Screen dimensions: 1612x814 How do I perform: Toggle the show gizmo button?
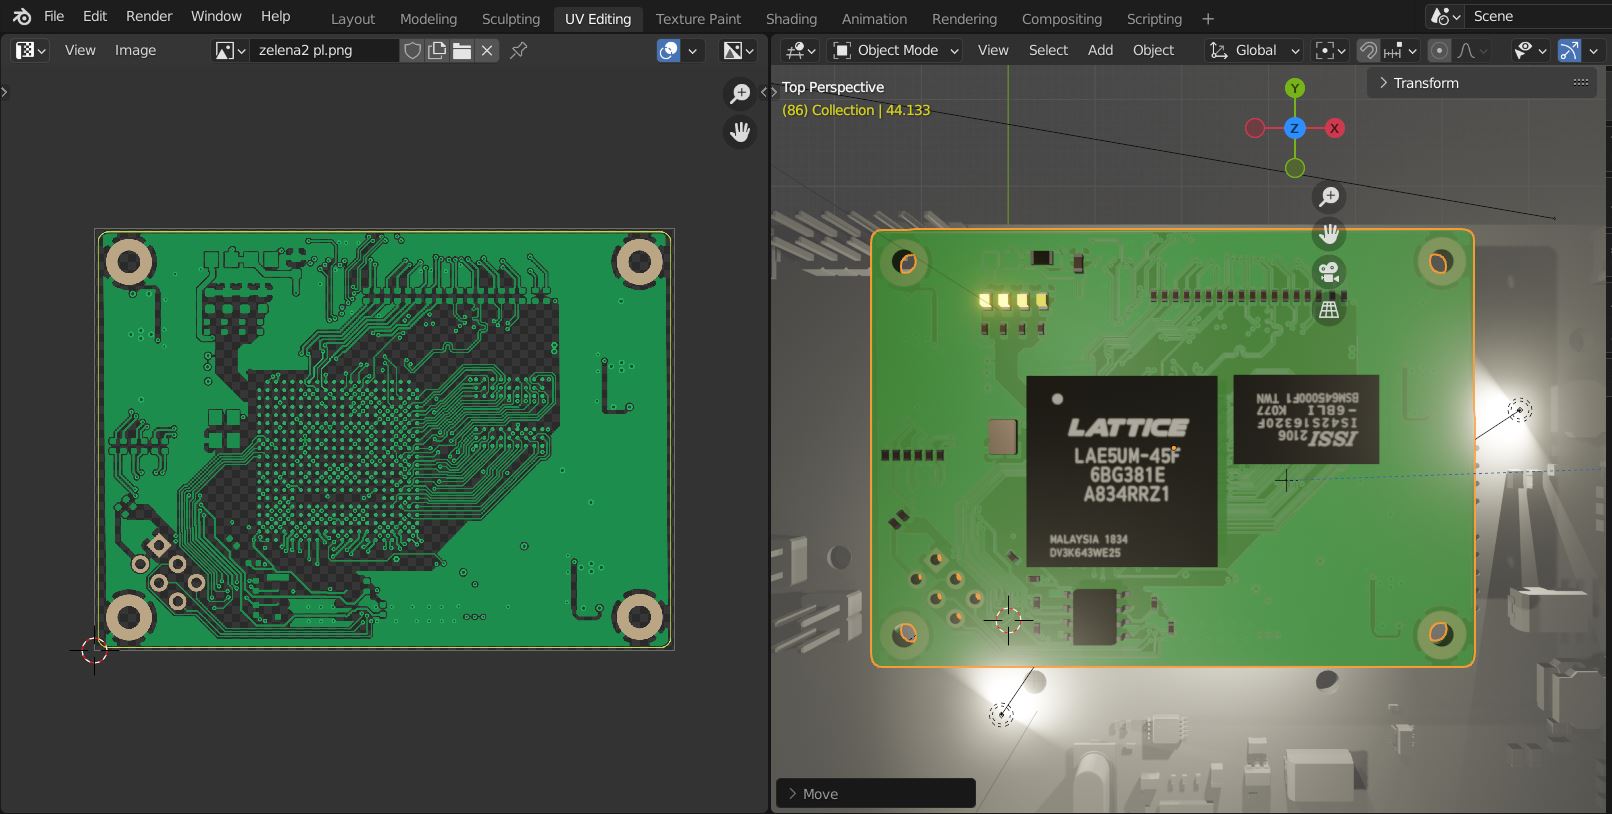pyautogui.click(x=1569, y=50)
